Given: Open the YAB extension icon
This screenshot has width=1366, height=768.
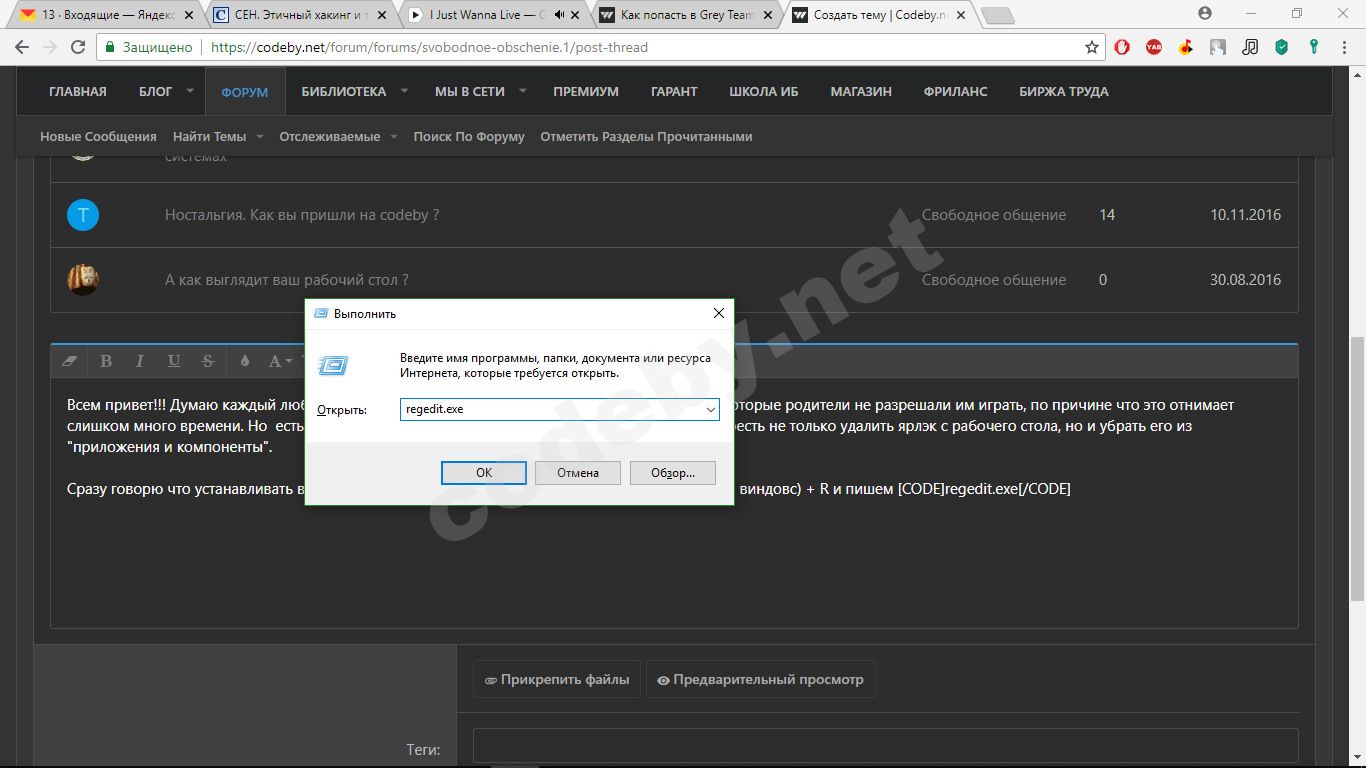Looking at the screenshot, I should point(1154,47).
